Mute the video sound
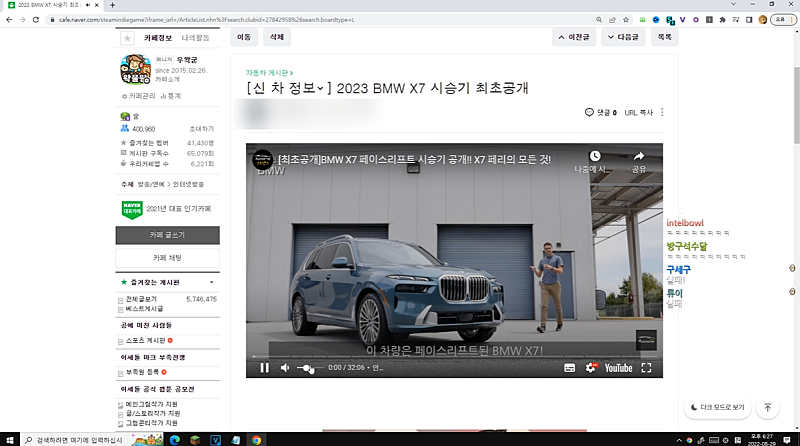The width and height of the screenshot is (800, 446). [285, 368]
